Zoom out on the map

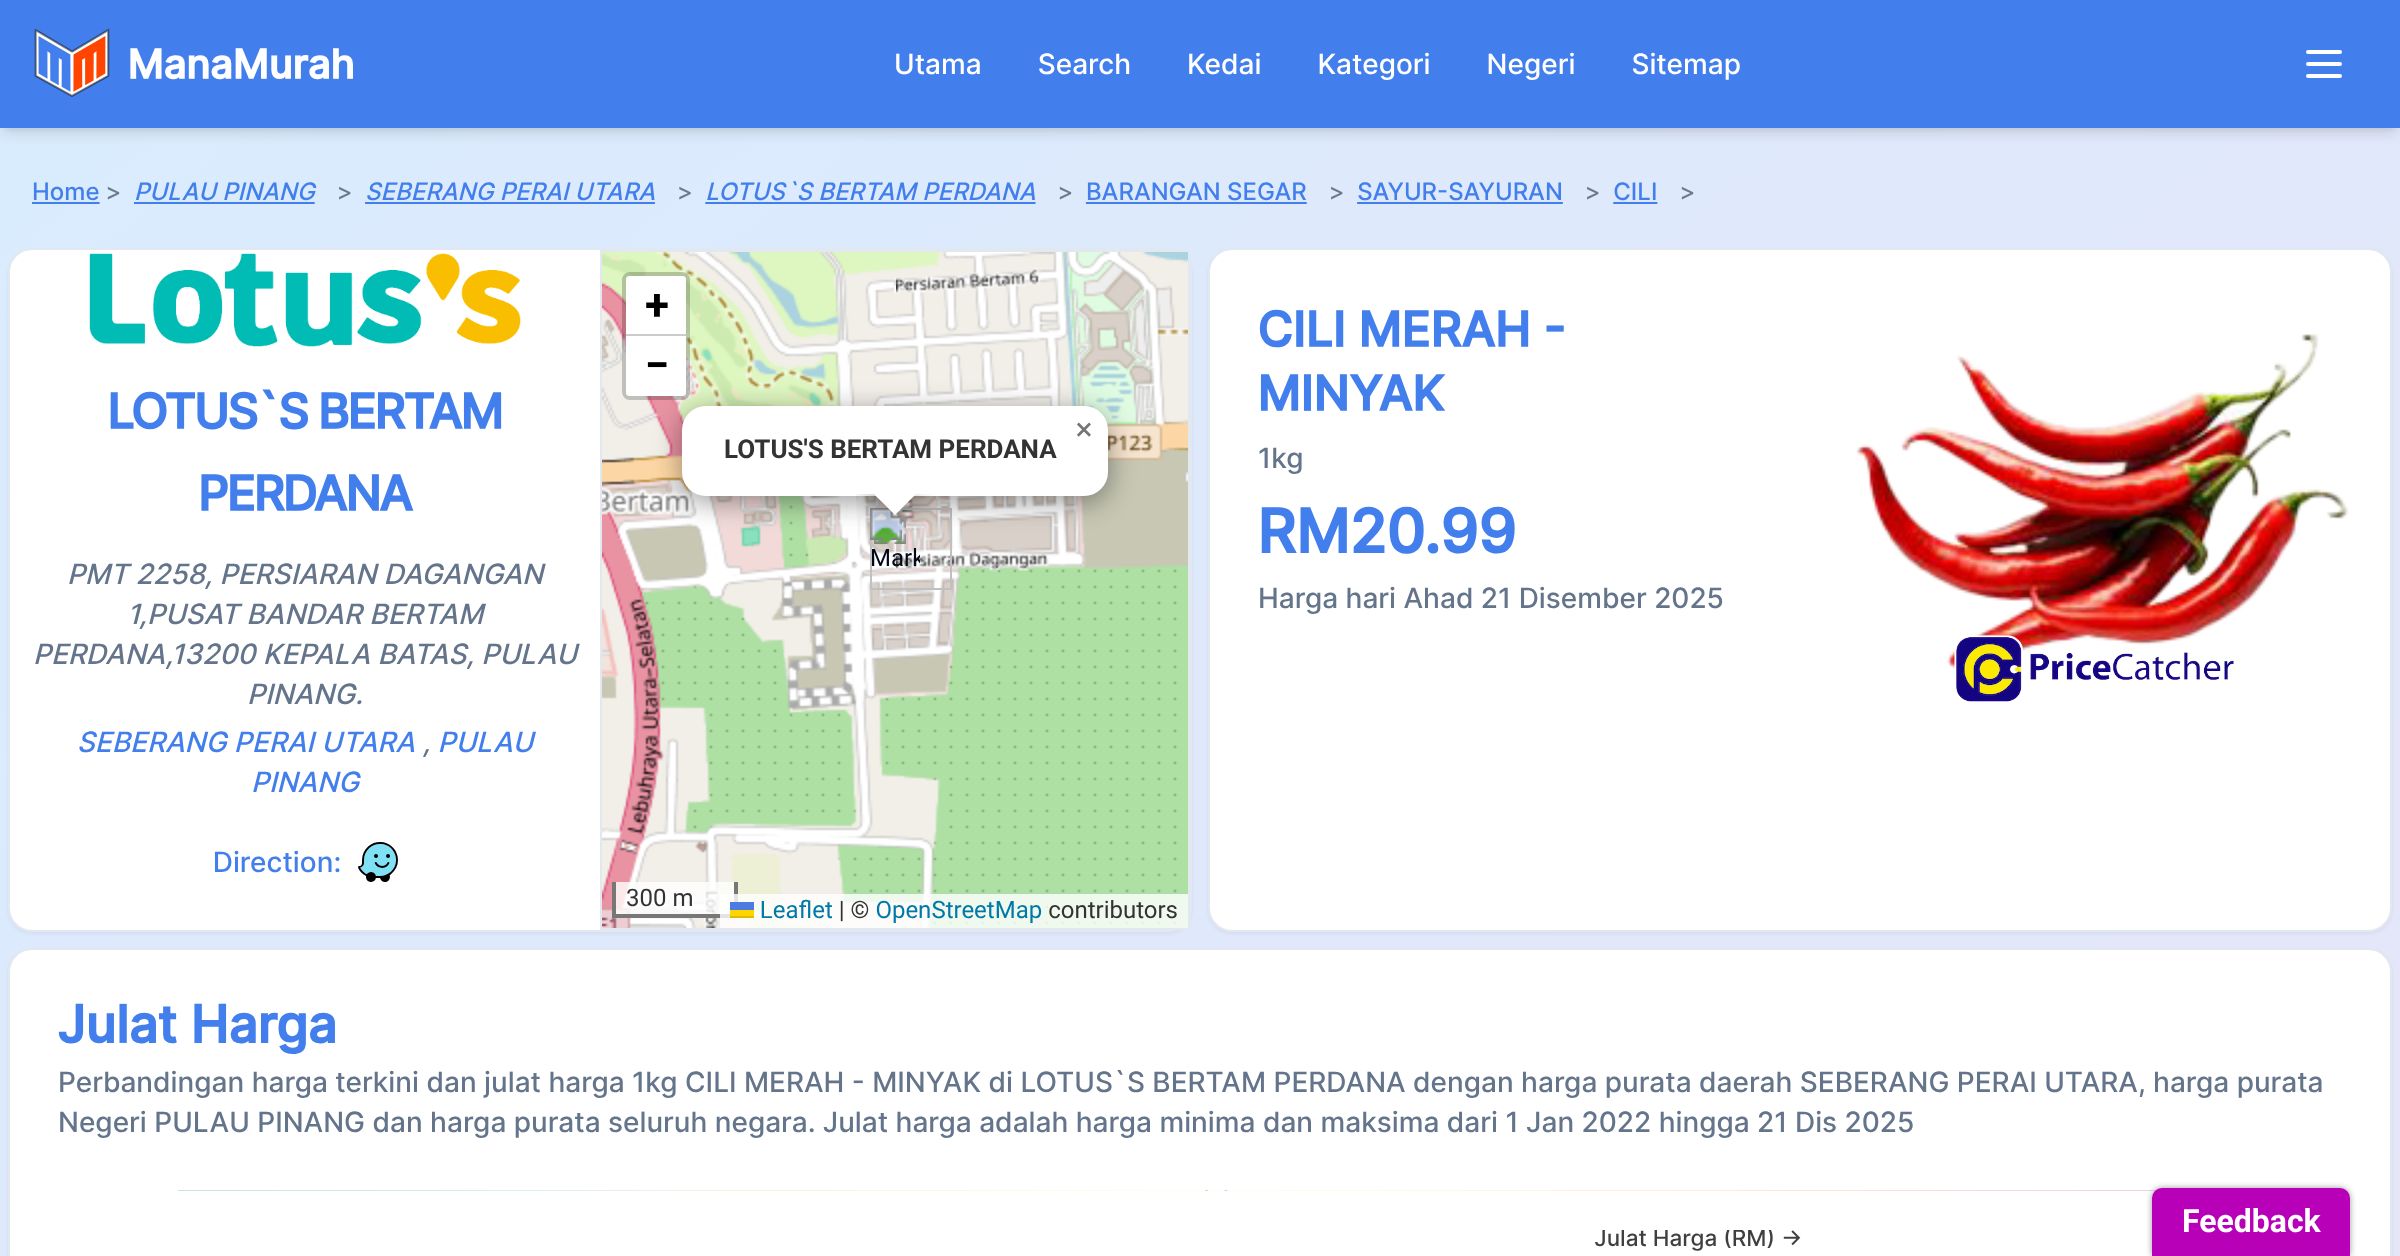point(656,365)
